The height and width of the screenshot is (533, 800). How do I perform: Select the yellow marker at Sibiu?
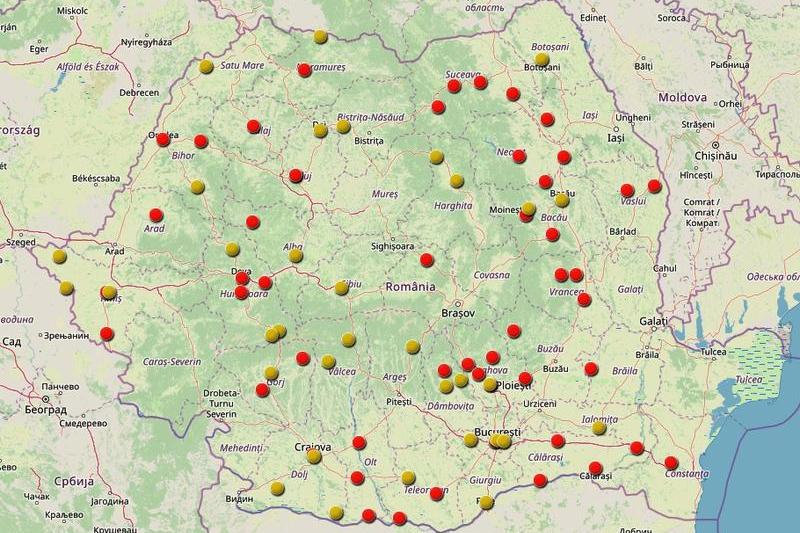click(342, 288)
